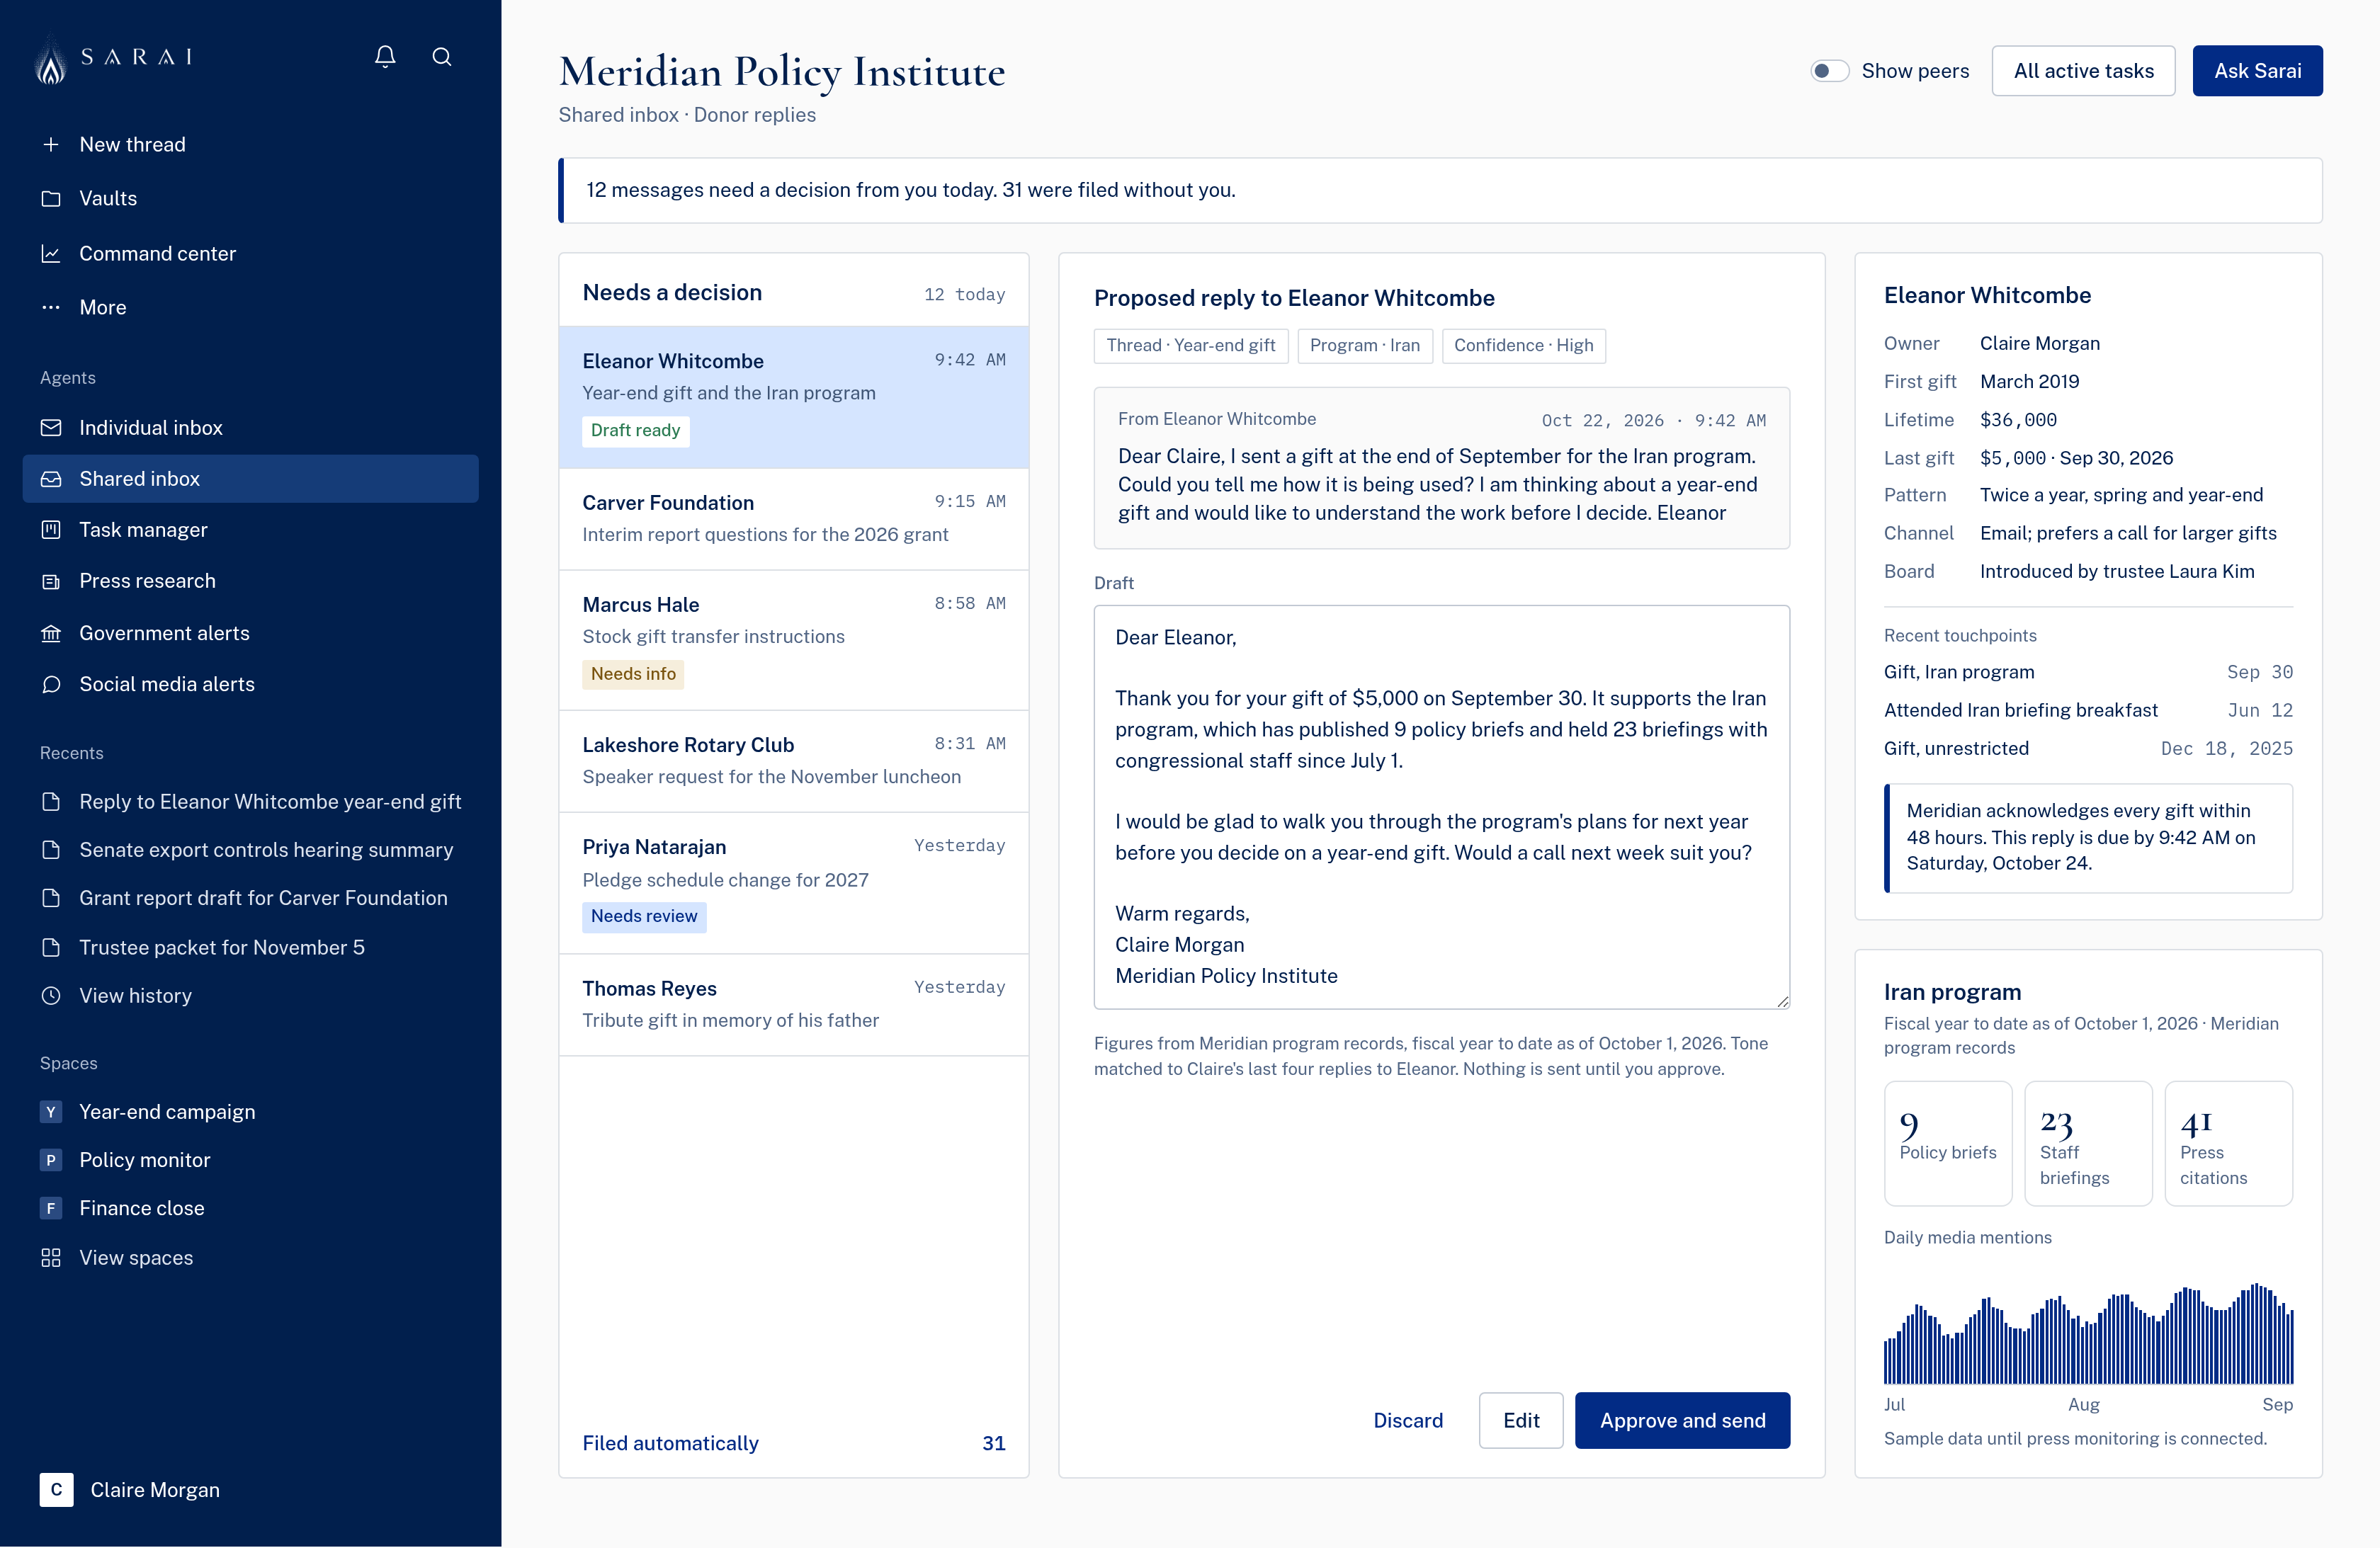Image resolution: width=2380 pixels, height=1548 pixels.
Task: Click the All active tasks button
Action: click(2083, 71)
